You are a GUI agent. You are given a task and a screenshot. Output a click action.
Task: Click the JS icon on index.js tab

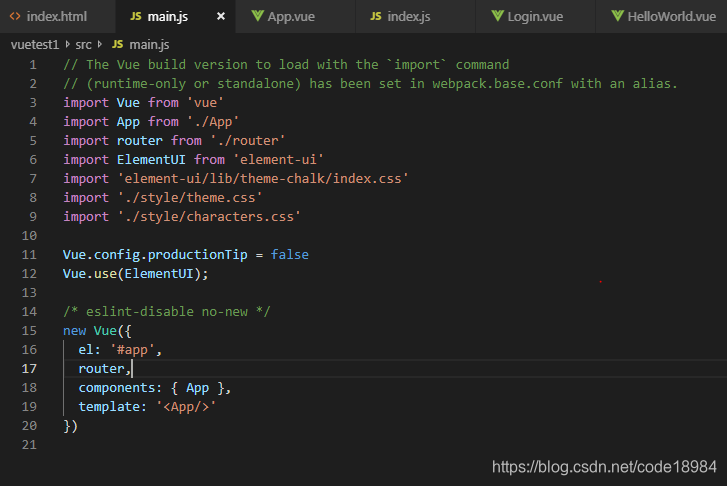(x=376, y=16)
